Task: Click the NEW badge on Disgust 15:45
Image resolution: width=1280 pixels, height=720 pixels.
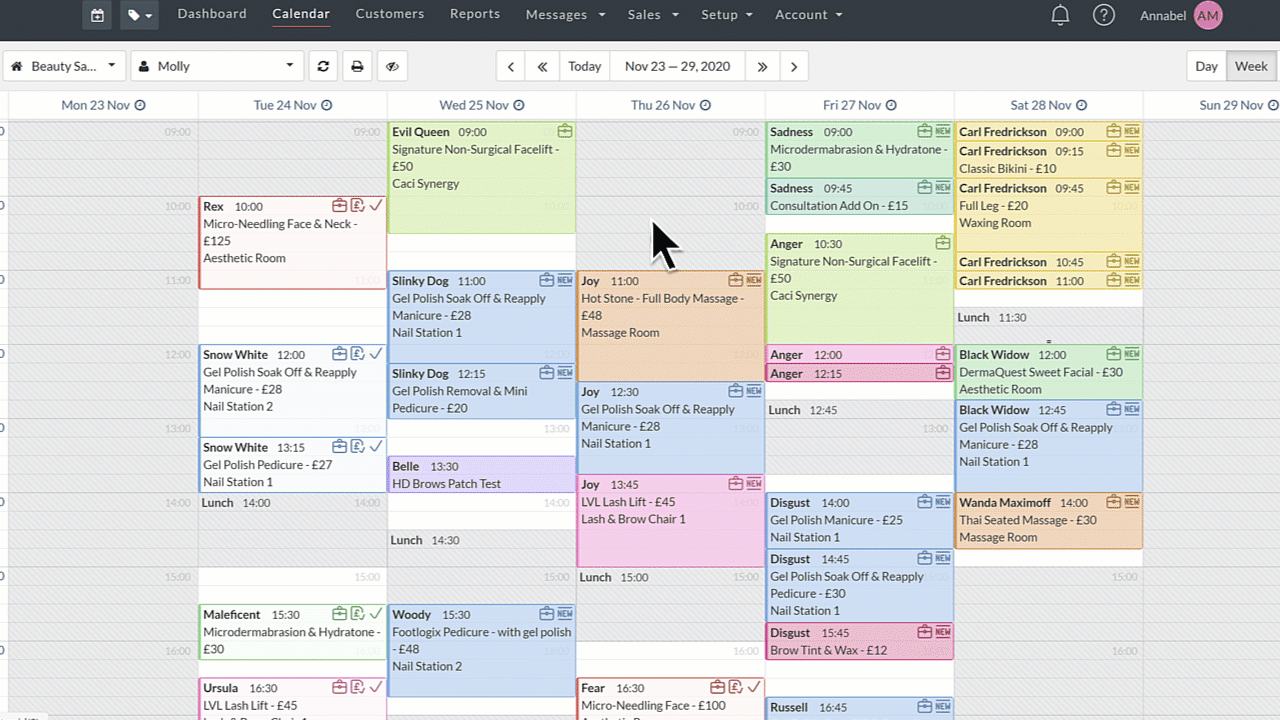Action: point(943,632)
